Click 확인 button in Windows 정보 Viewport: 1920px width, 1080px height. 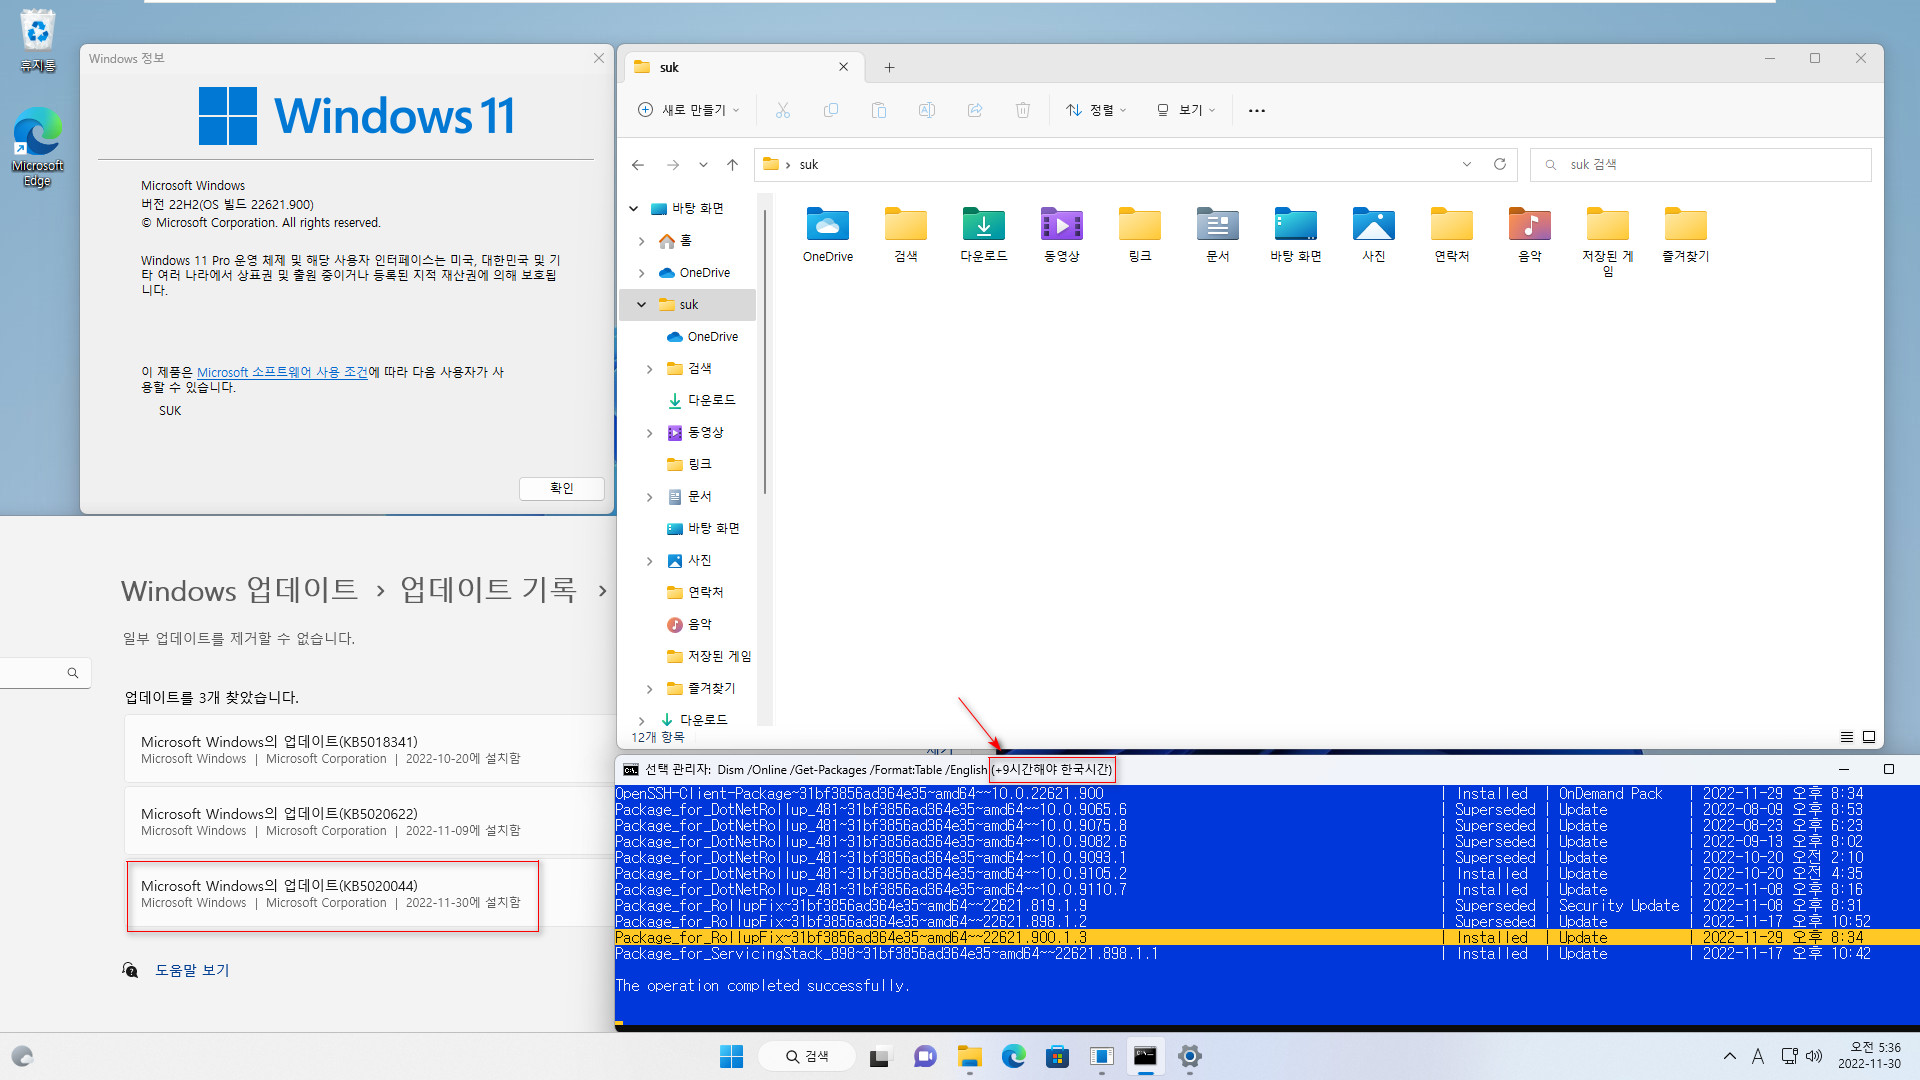tap(561, 488)
